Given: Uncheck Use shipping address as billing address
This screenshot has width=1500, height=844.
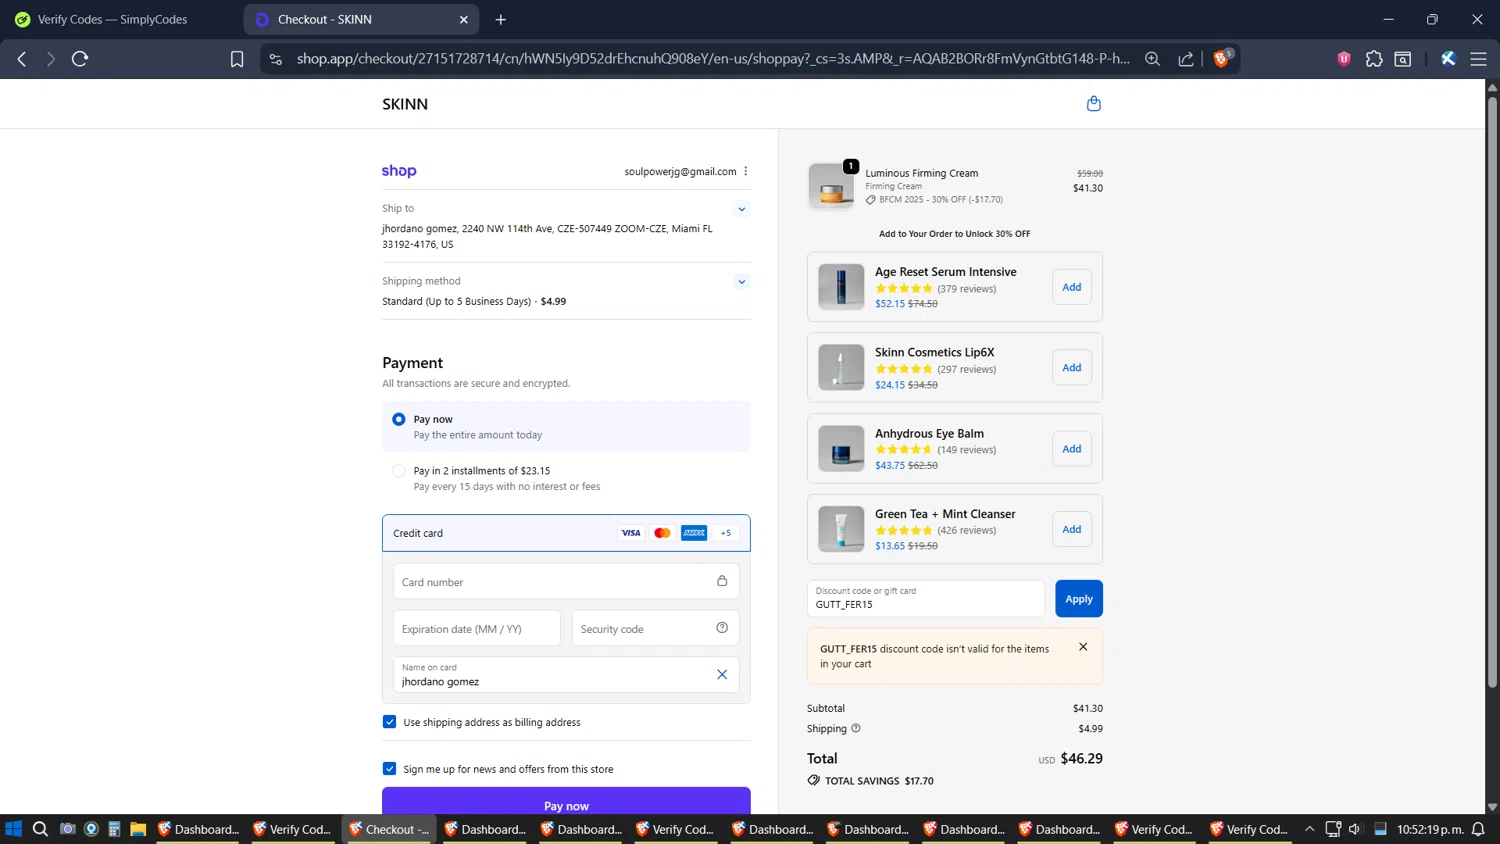Looking at the screenshot, I should tap(390, 722).
